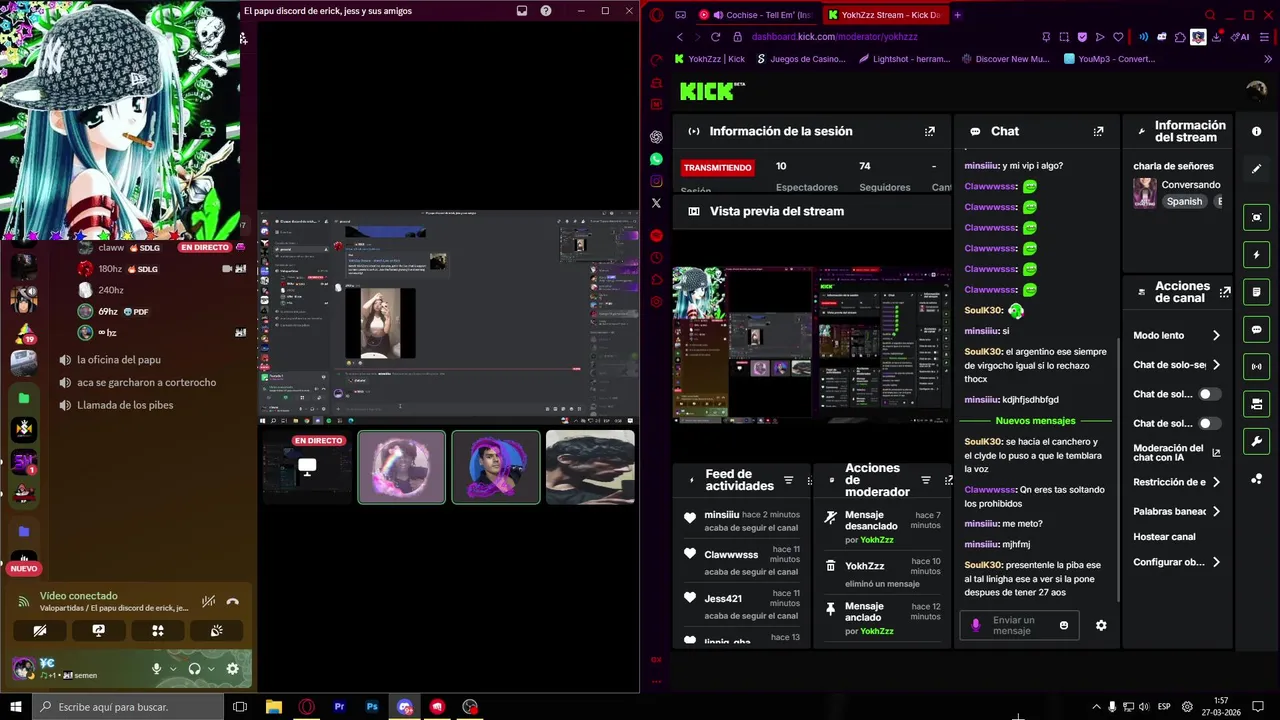Image resolution: width=1280 pixels, height=720 pixels.
Task: Open Discord activities launcher button
Action: click(157, 630)
